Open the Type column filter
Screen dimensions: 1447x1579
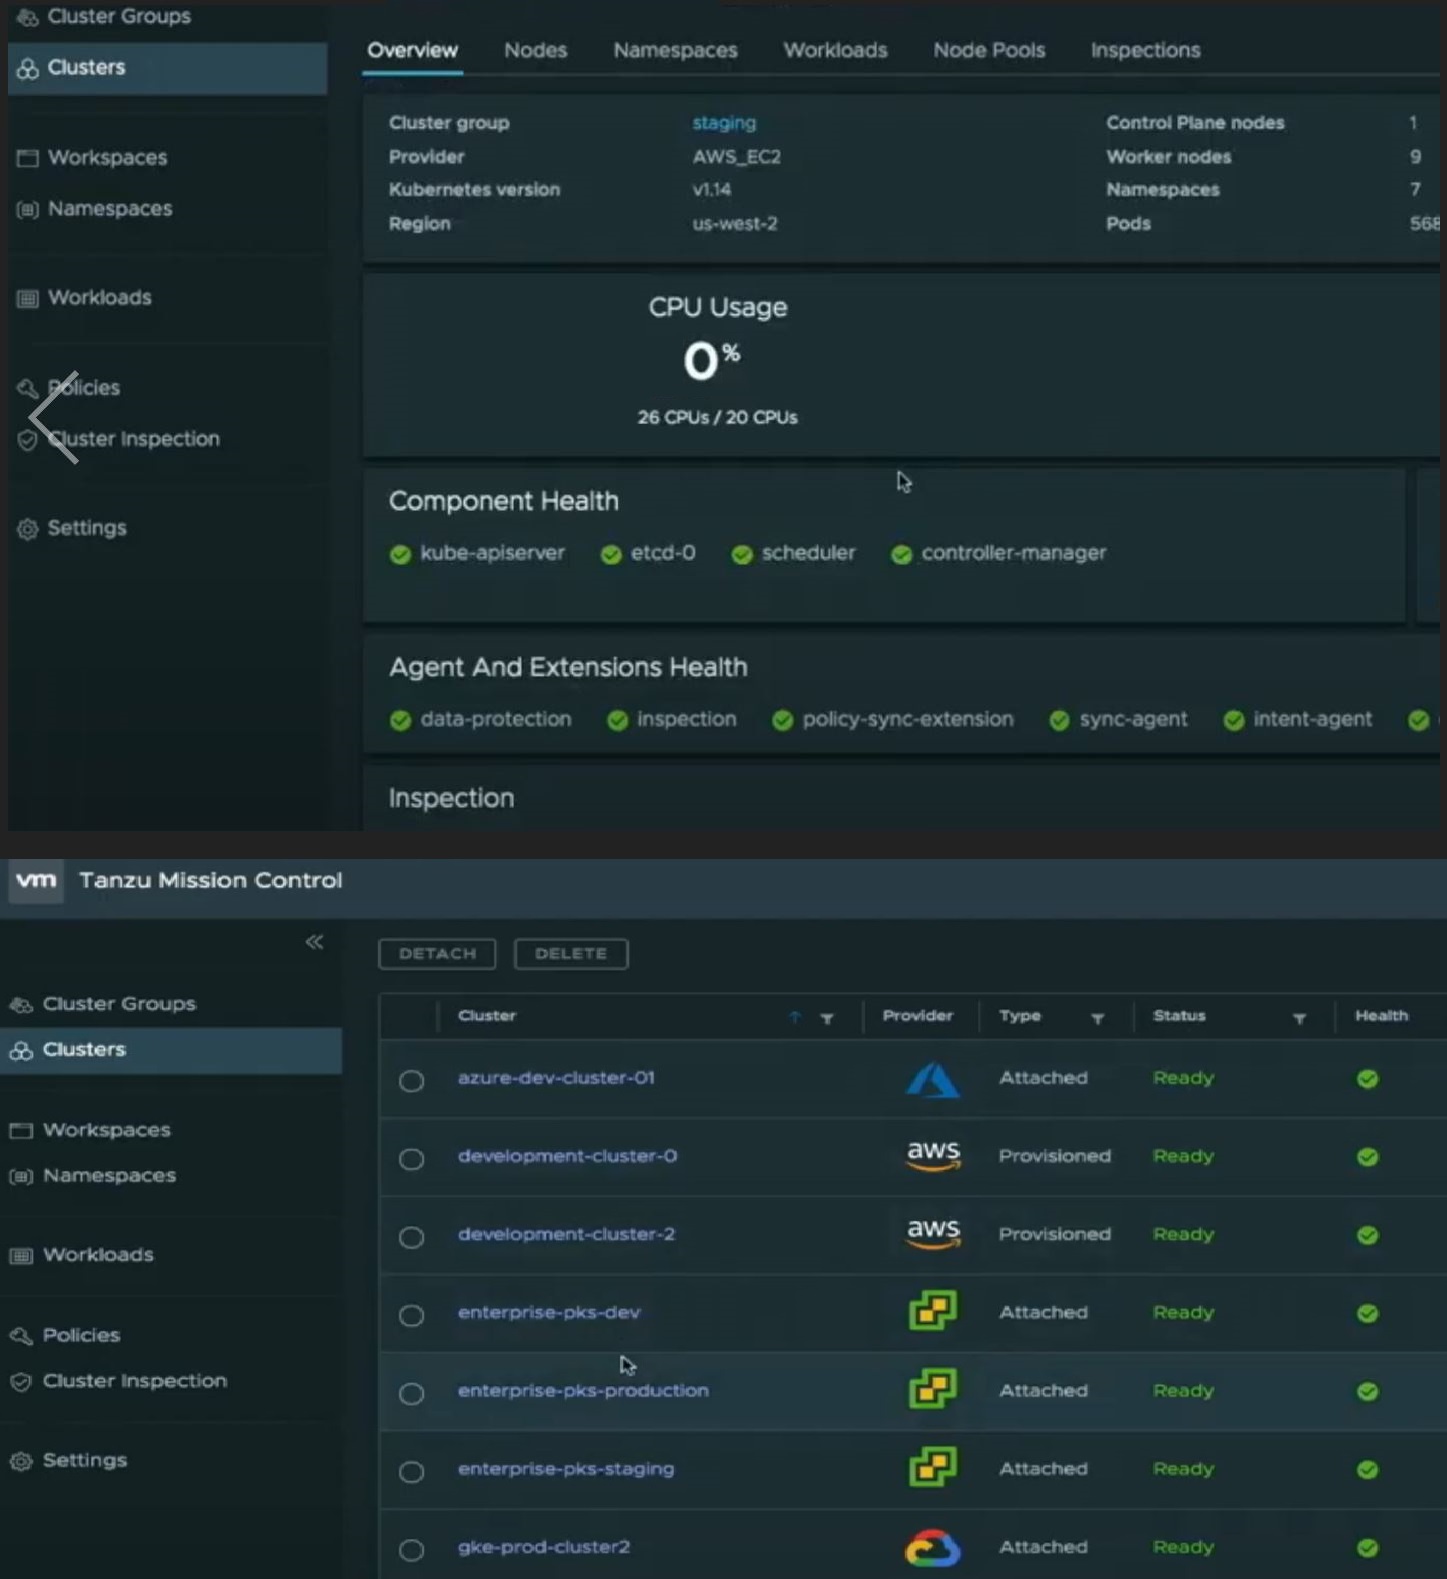coord(1097,1018)
